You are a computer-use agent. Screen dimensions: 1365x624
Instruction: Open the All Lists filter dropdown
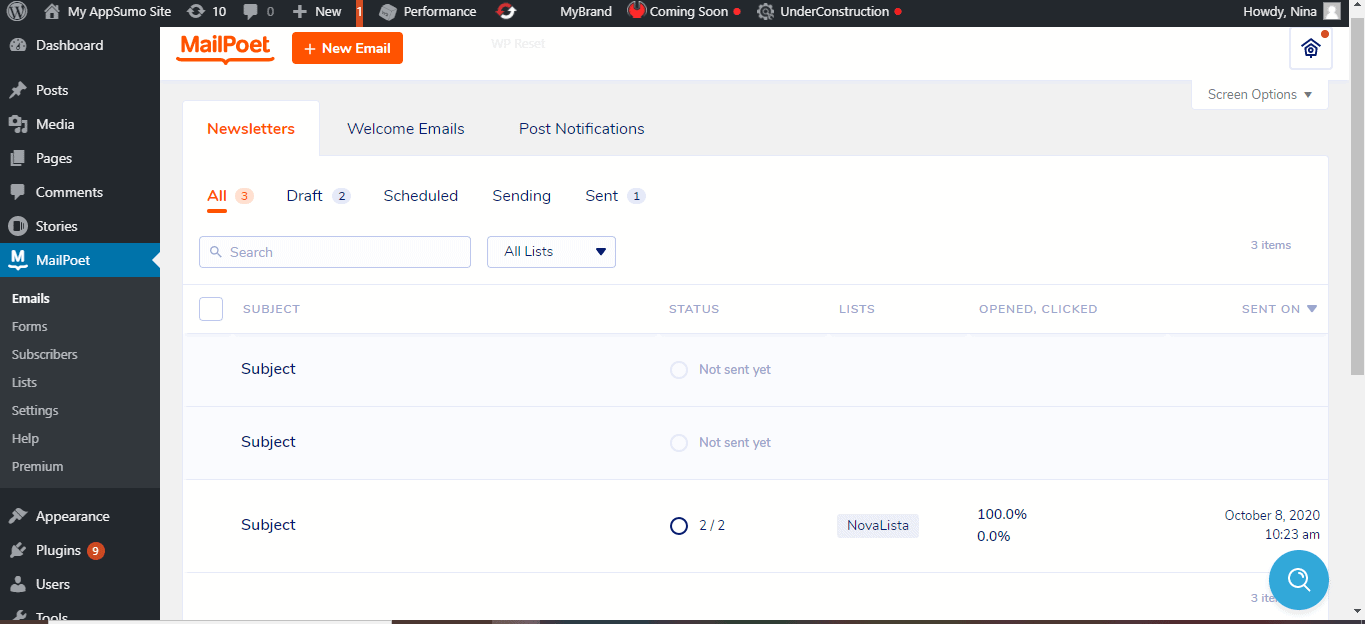551,252
